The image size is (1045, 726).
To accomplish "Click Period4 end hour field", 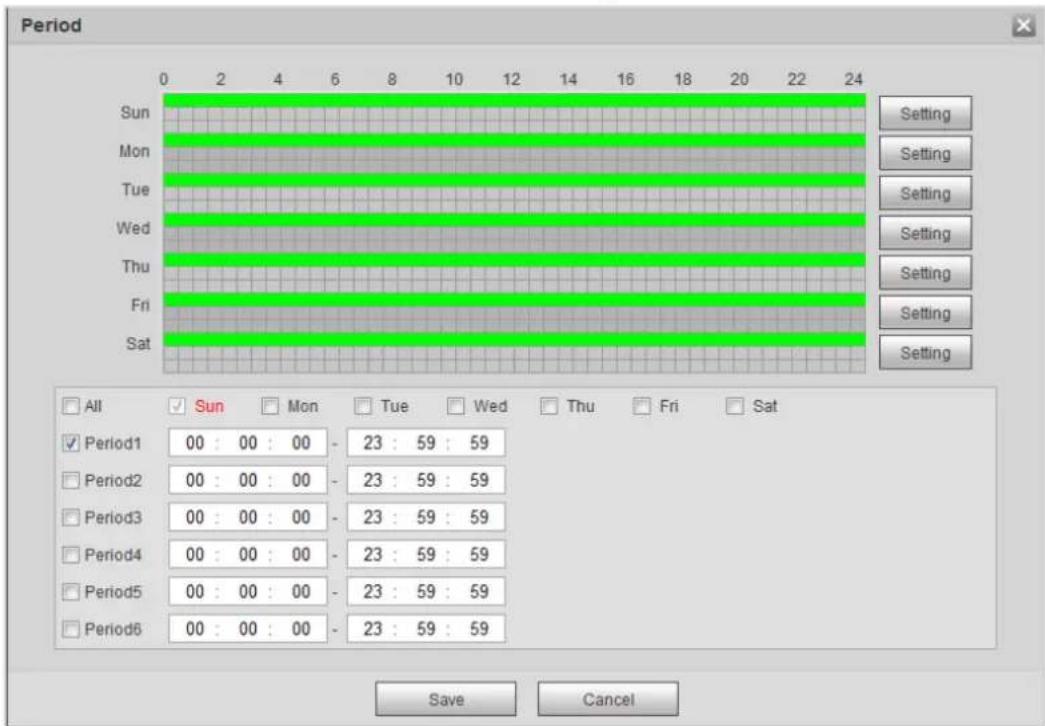I will [373, 555].
